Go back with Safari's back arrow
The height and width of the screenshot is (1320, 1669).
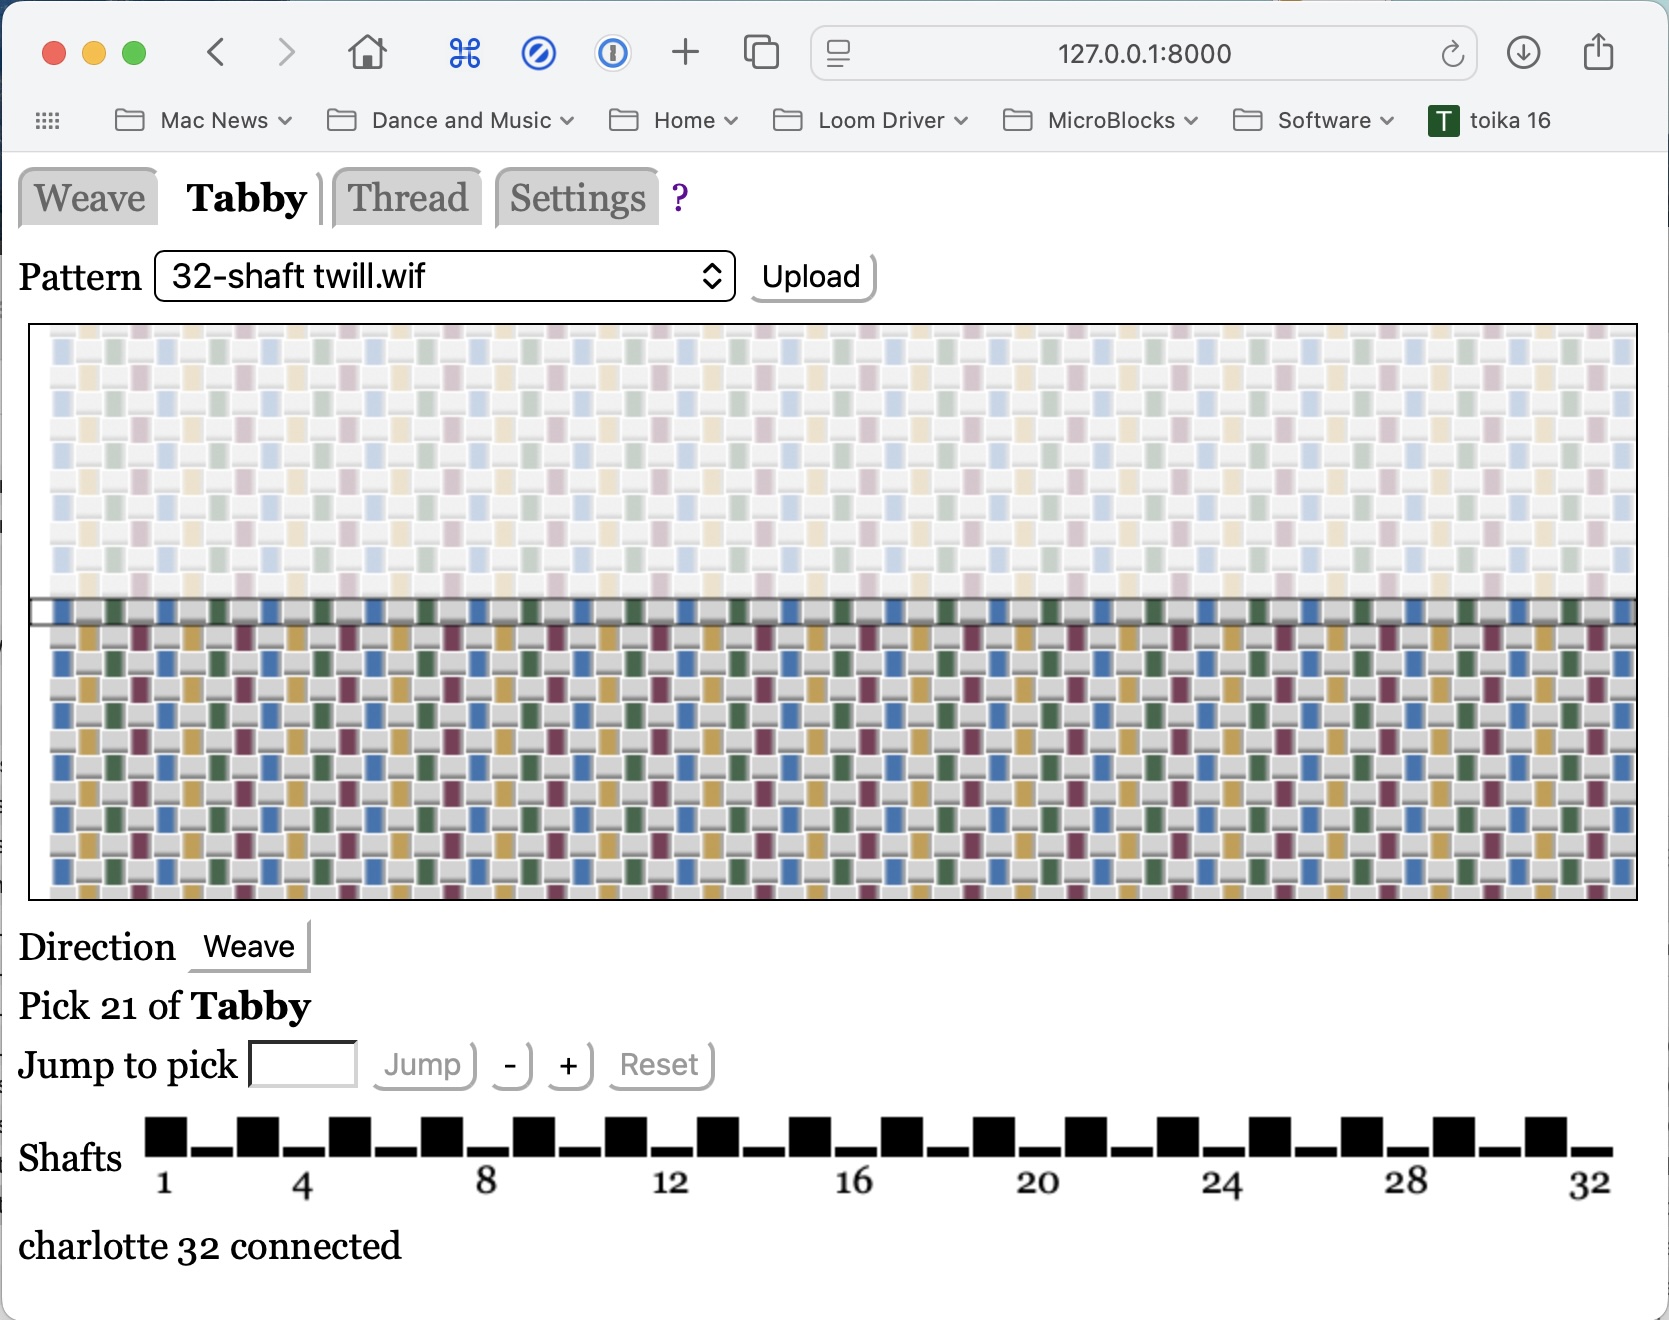pos(215,52)
